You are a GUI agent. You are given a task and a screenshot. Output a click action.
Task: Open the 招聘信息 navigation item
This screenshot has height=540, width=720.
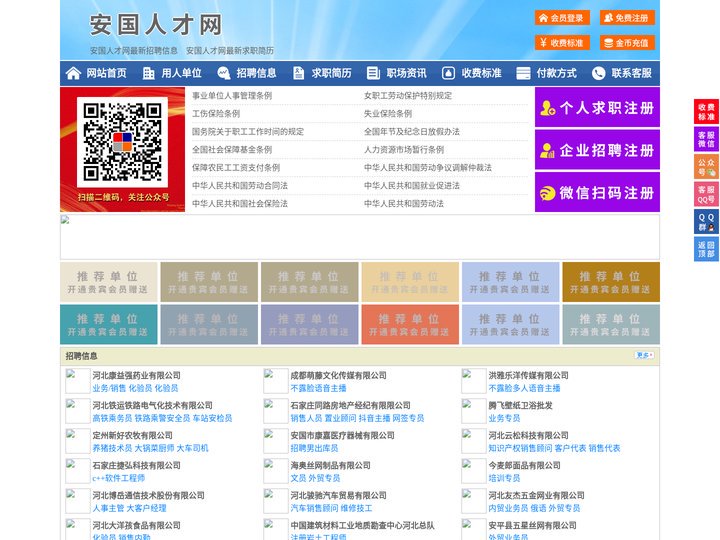coord(256,73)
